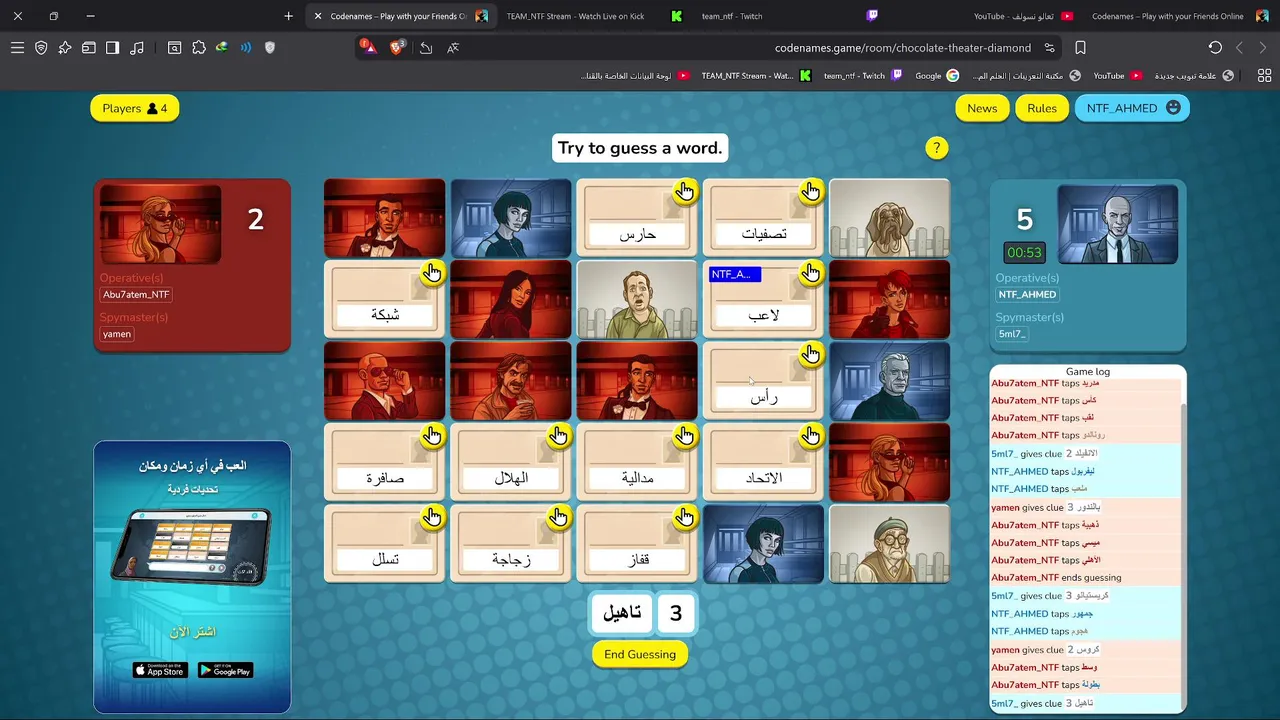
Task: Open the extensions puzzle piece icon
Action: (199, 48)
